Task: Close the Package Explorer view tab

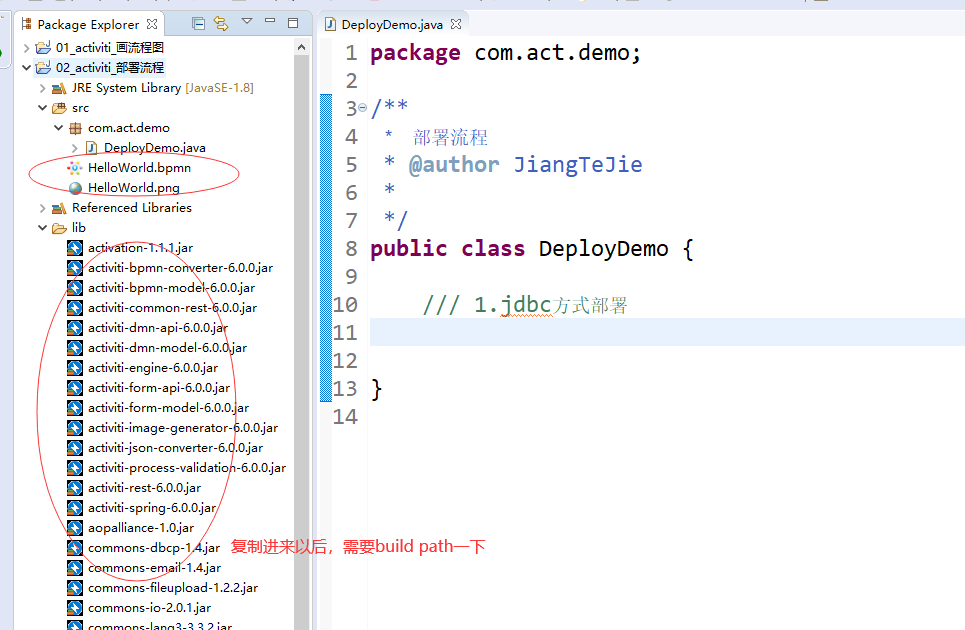Action: click(152, 24)
